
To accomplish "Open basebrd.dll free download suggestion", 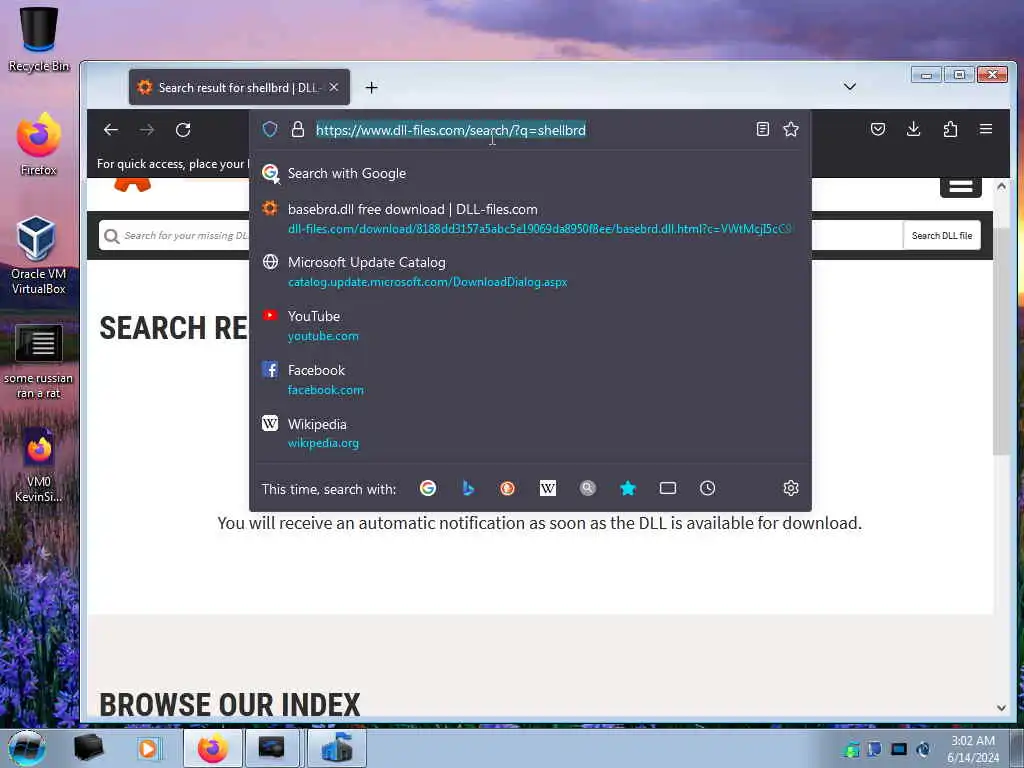I will click(x=530, y=219).
